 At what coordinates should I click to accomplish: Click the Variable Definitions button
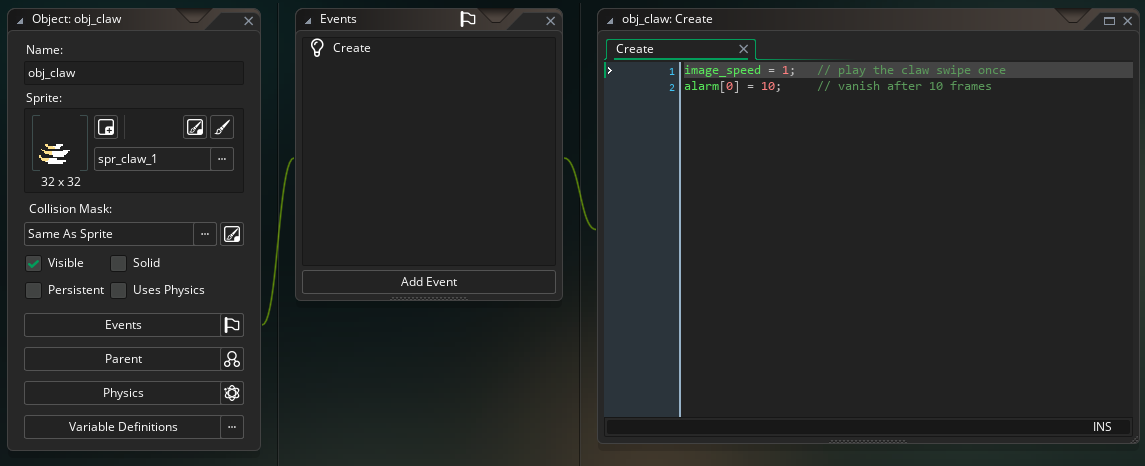(x=123, y=427)
